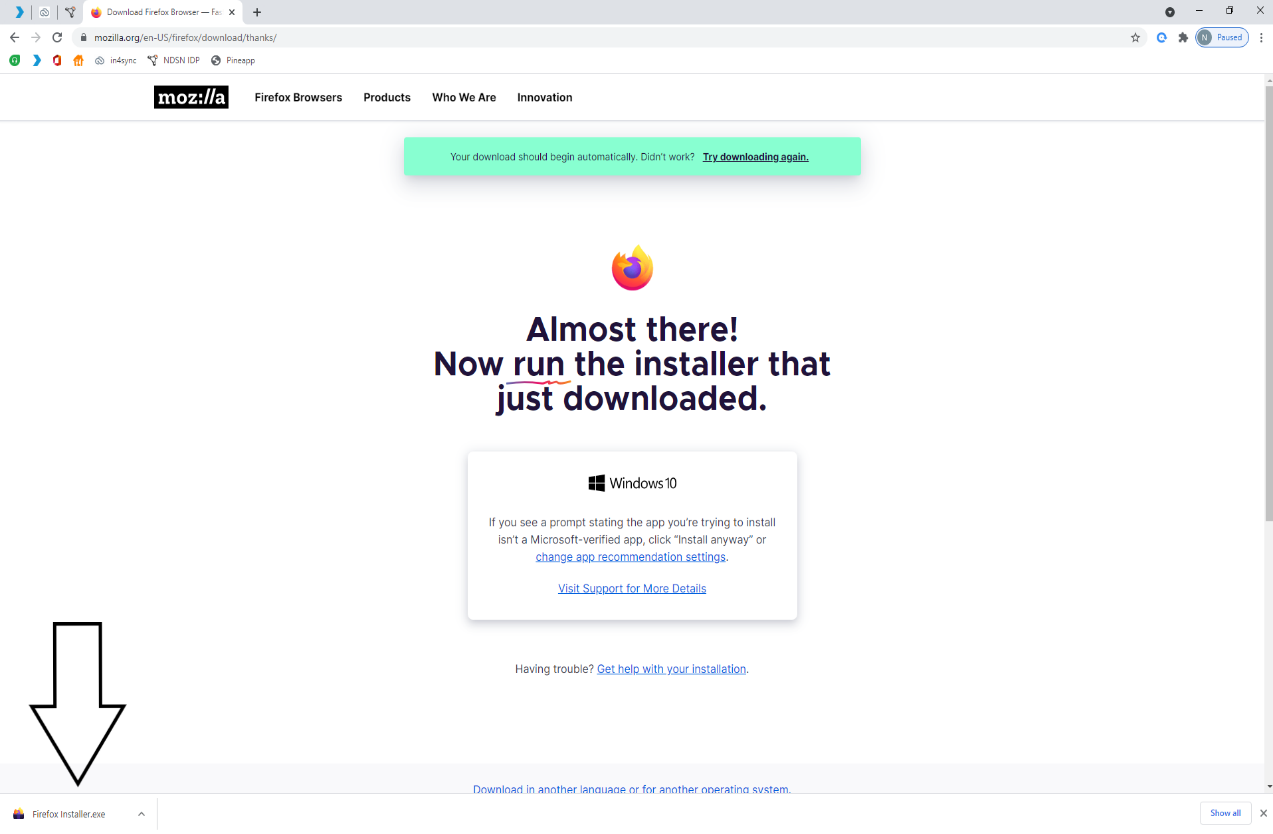
Task: Open the Paused profile button
Action: [1222, 37]
